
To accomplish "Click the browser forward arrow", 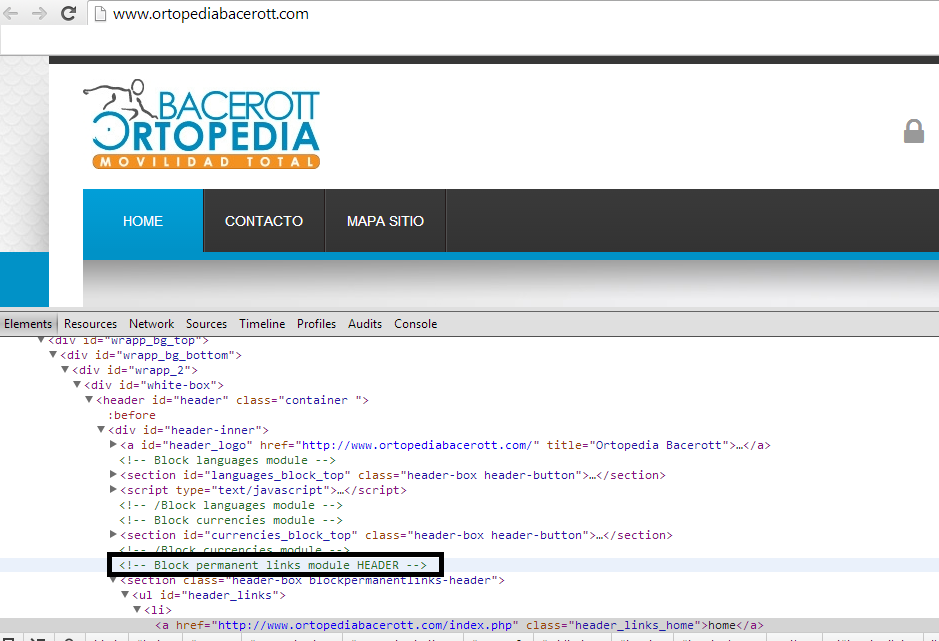I will pos(40,14).
